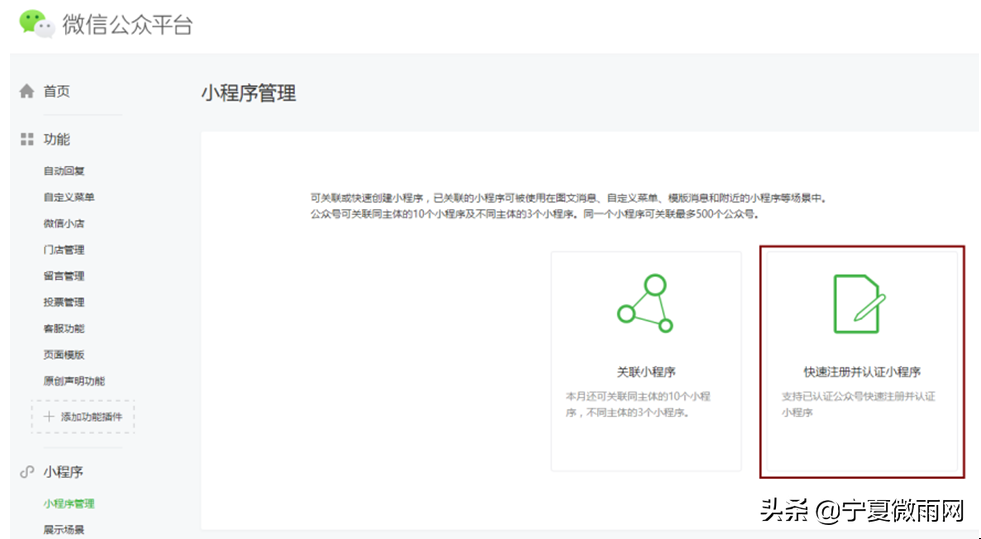
Task: Click the intro line starting 可关联或快速创建小程序
Action: (x=569, y=198)
